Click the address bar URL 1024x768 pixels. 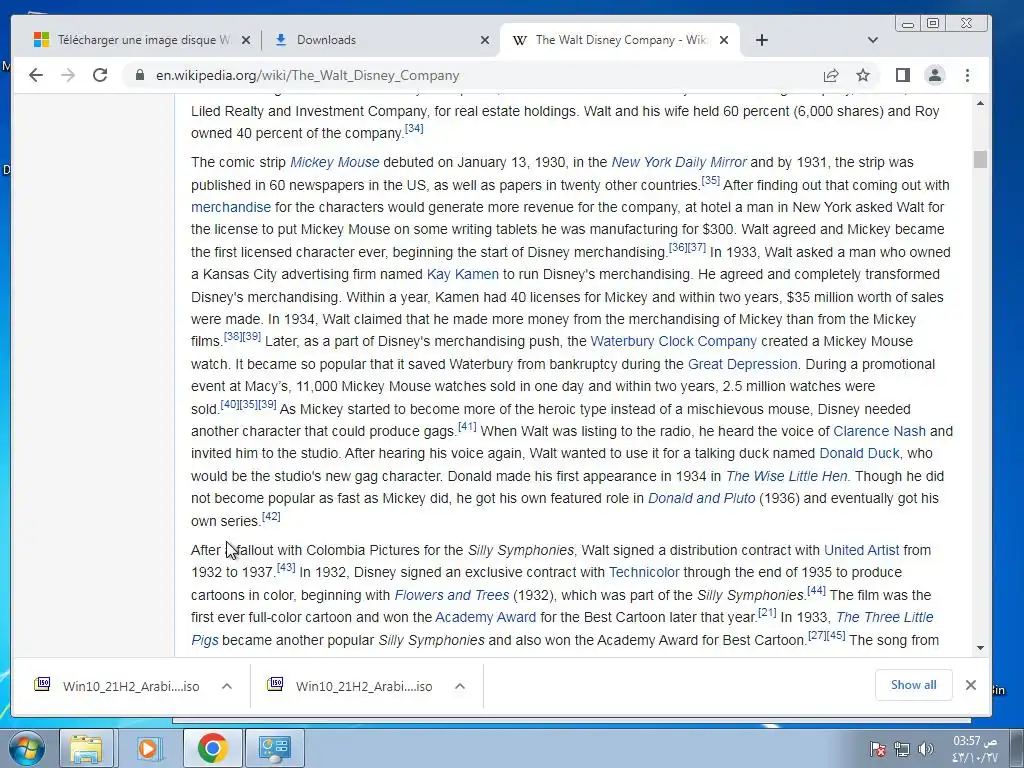click(x=308, y=75)
